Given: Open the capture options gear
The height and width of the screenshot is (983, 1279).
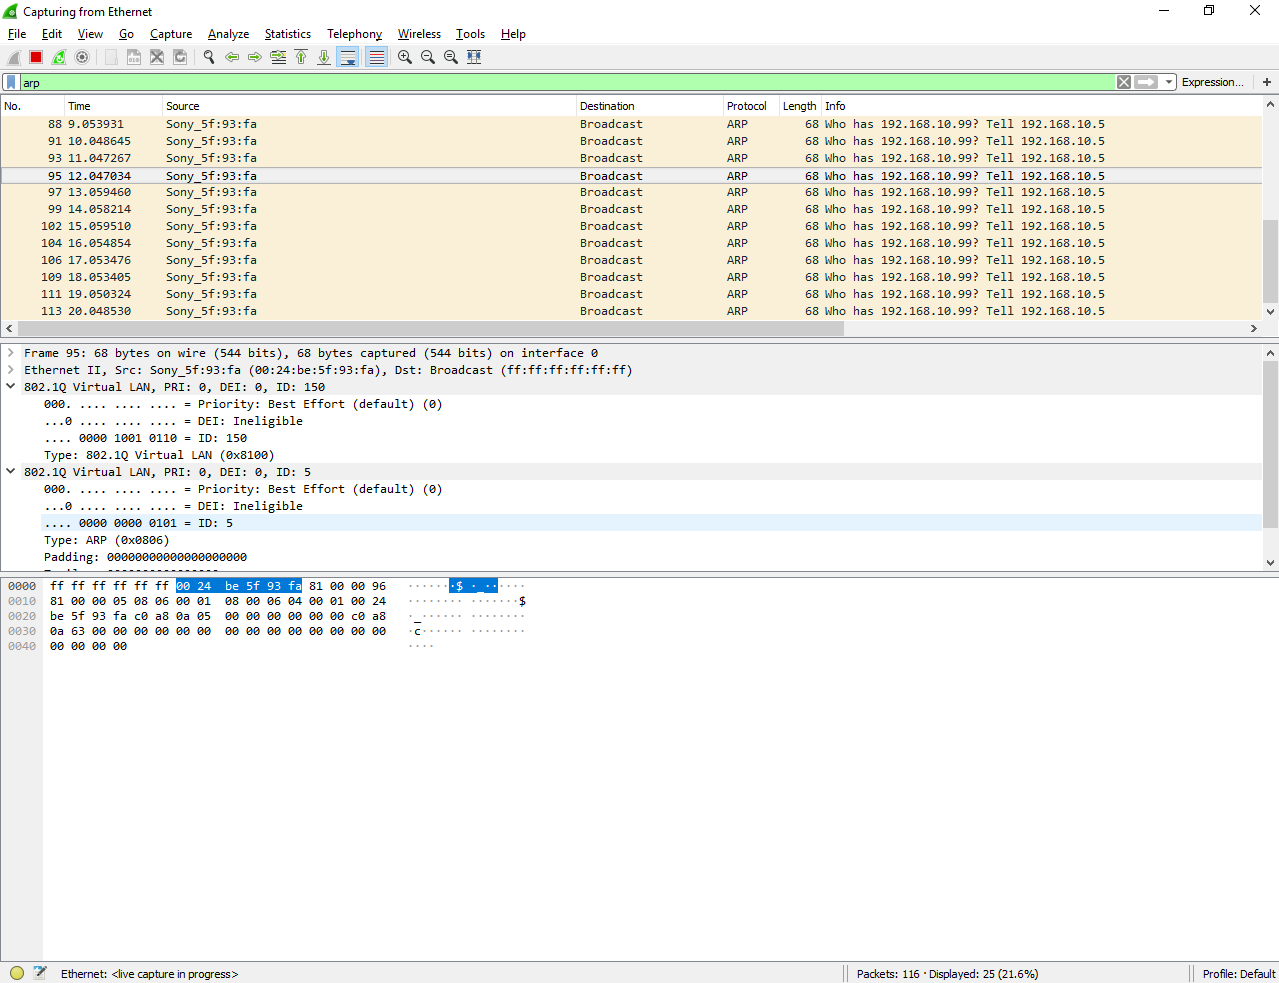Looking at the screenshot, I should click(82, 57).
